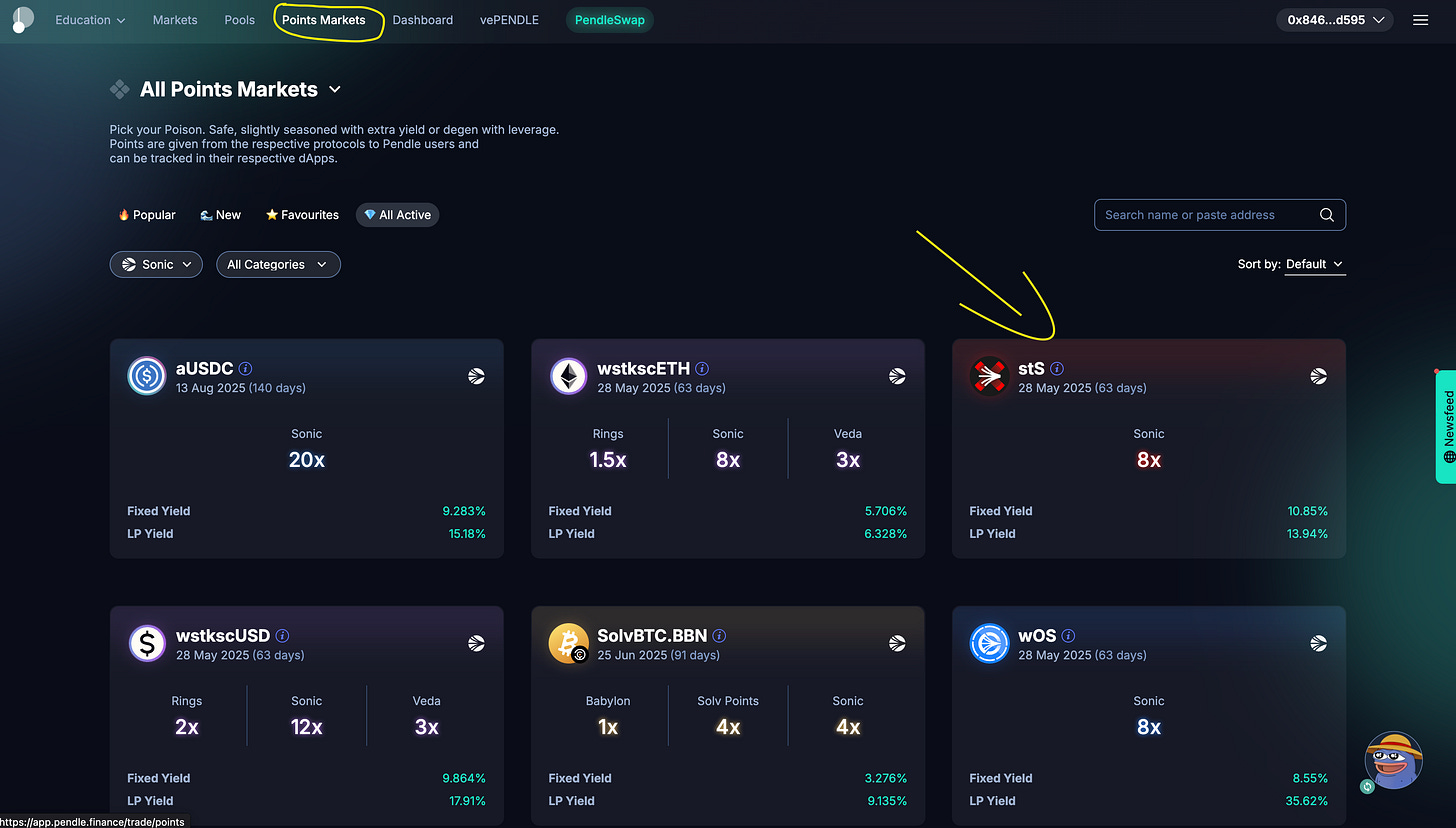Click the Pendle logo icon
The width and height of the screenshot is (1456, 828).
(x=22, y=19)
